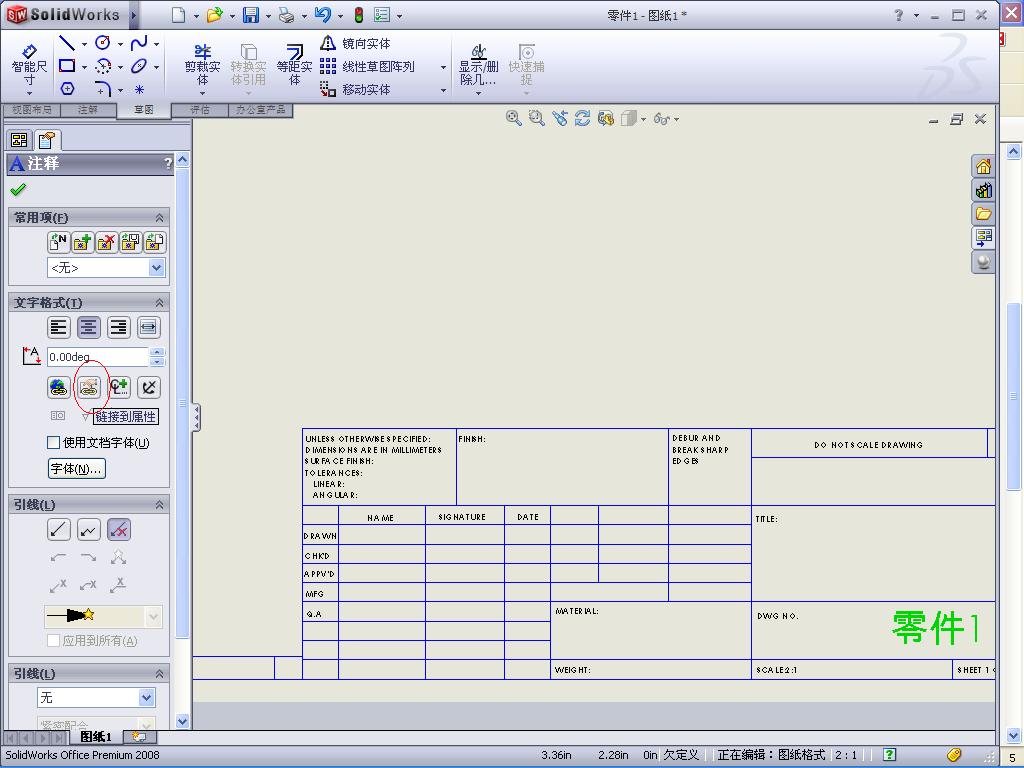Open the 移动实体 dropdown arrow

[443, 90]
